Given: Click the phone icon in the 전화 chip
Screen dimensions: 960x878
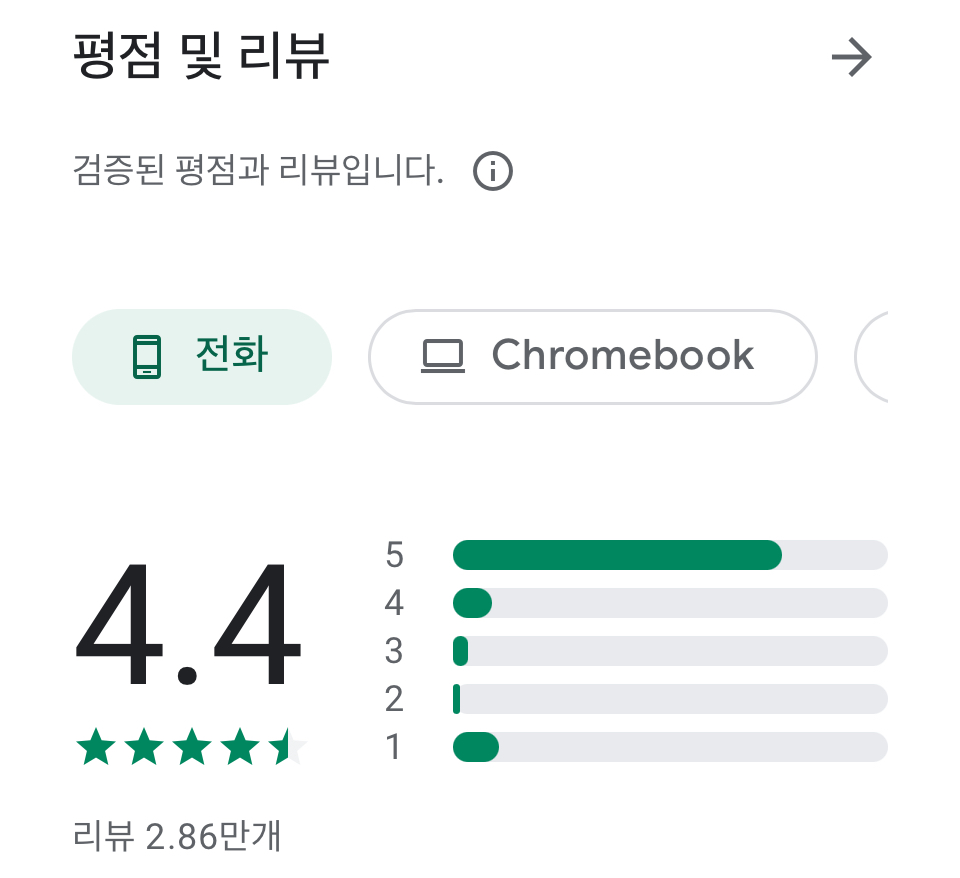Looking at the screenshot, I should pyautogui.click(x=147, y=356).
